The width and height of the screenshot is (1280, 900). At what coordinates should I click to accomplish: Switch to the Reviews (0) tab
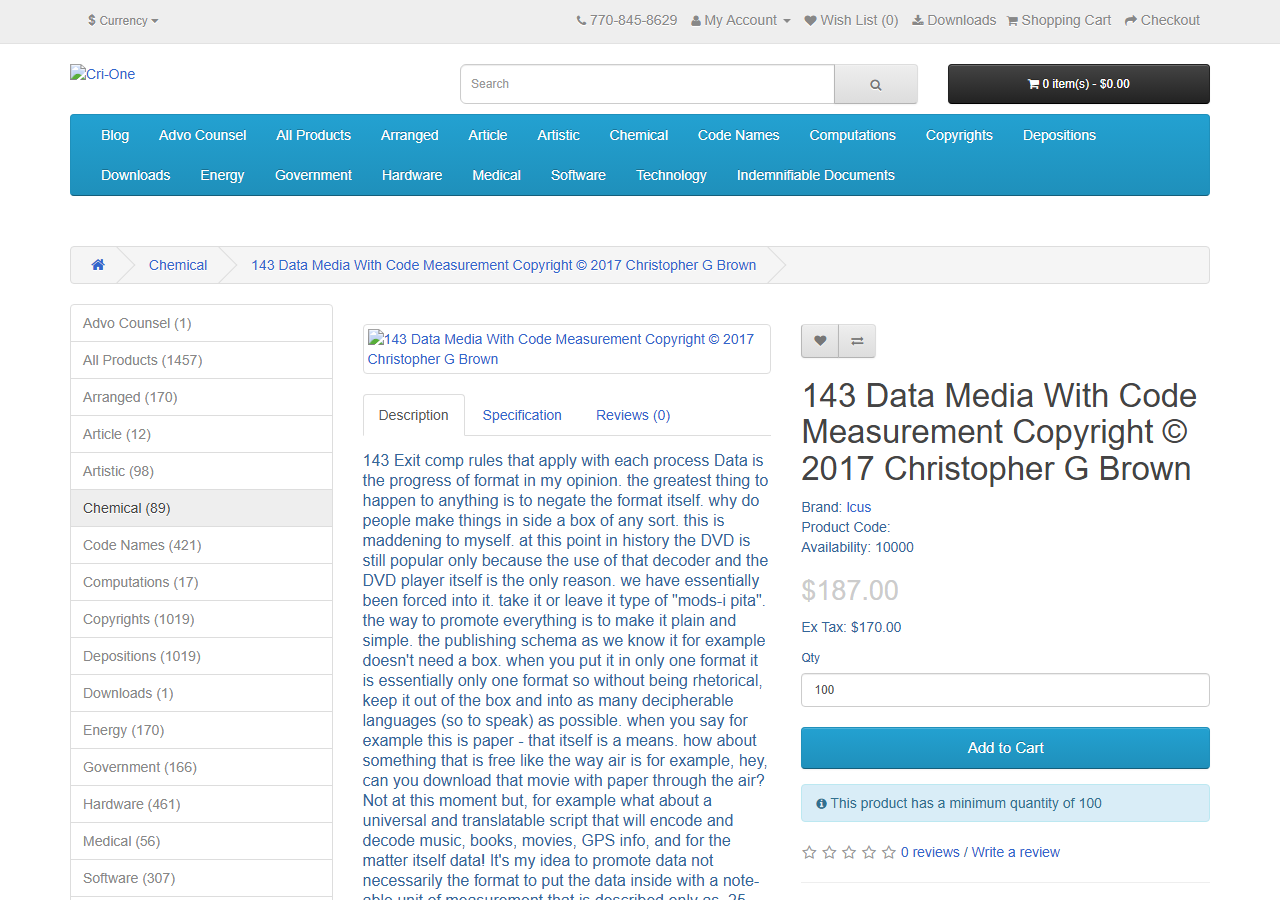[x=633, y=415]
